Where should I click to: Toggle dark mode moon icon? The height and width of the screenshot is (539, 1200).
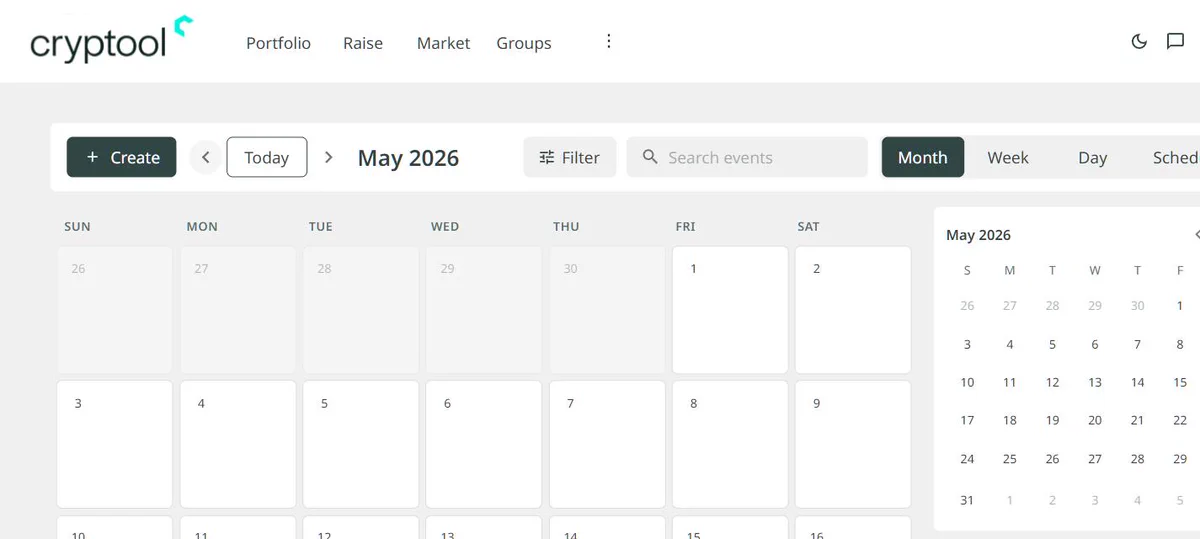[1138, 41]
